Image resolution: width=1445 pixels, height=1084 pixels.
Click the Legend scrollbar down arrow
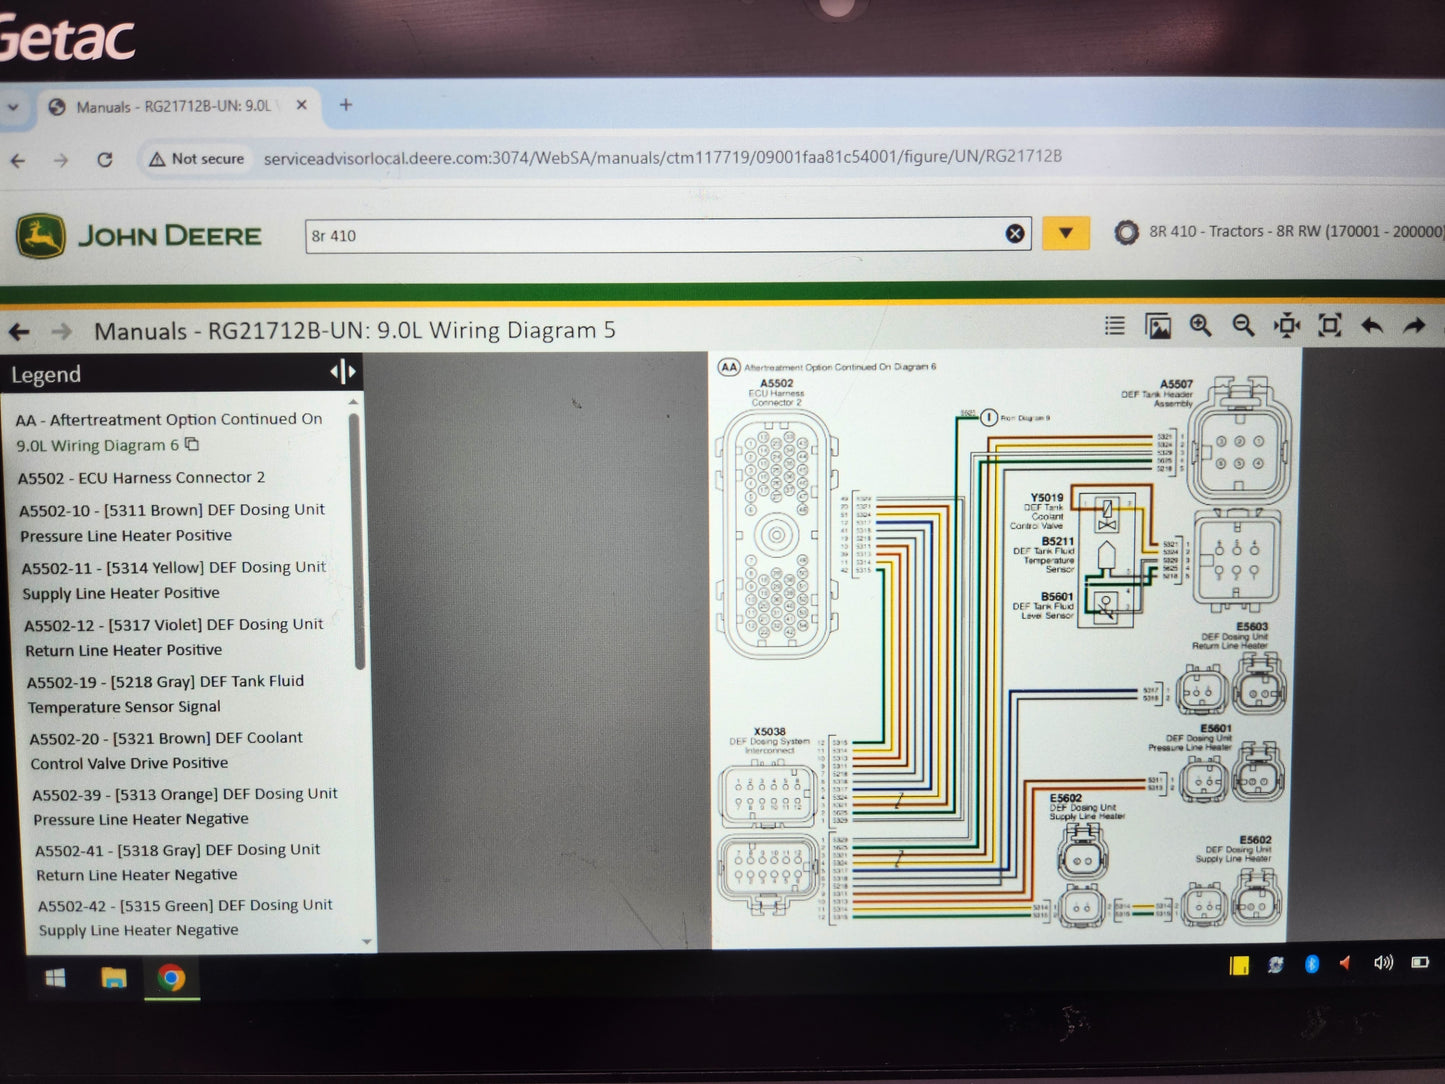[x=366, y=941]
